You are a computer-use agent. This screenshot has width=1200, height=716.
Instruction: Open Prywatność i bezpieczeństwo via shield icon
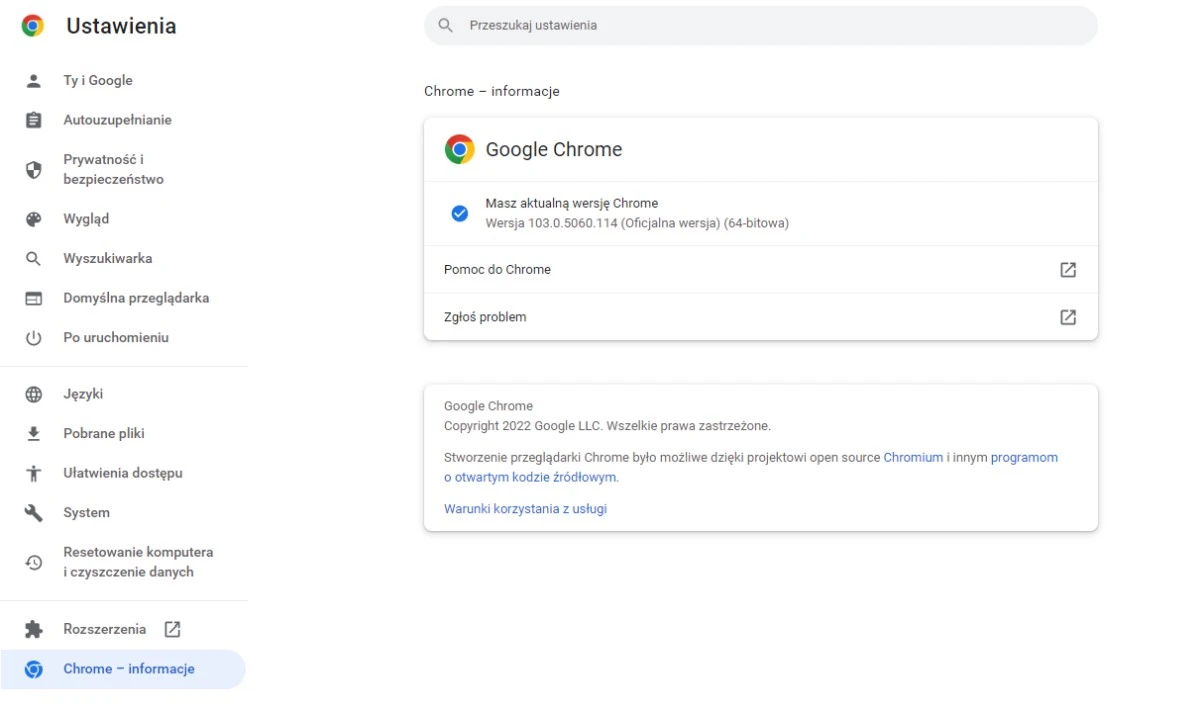33,168
